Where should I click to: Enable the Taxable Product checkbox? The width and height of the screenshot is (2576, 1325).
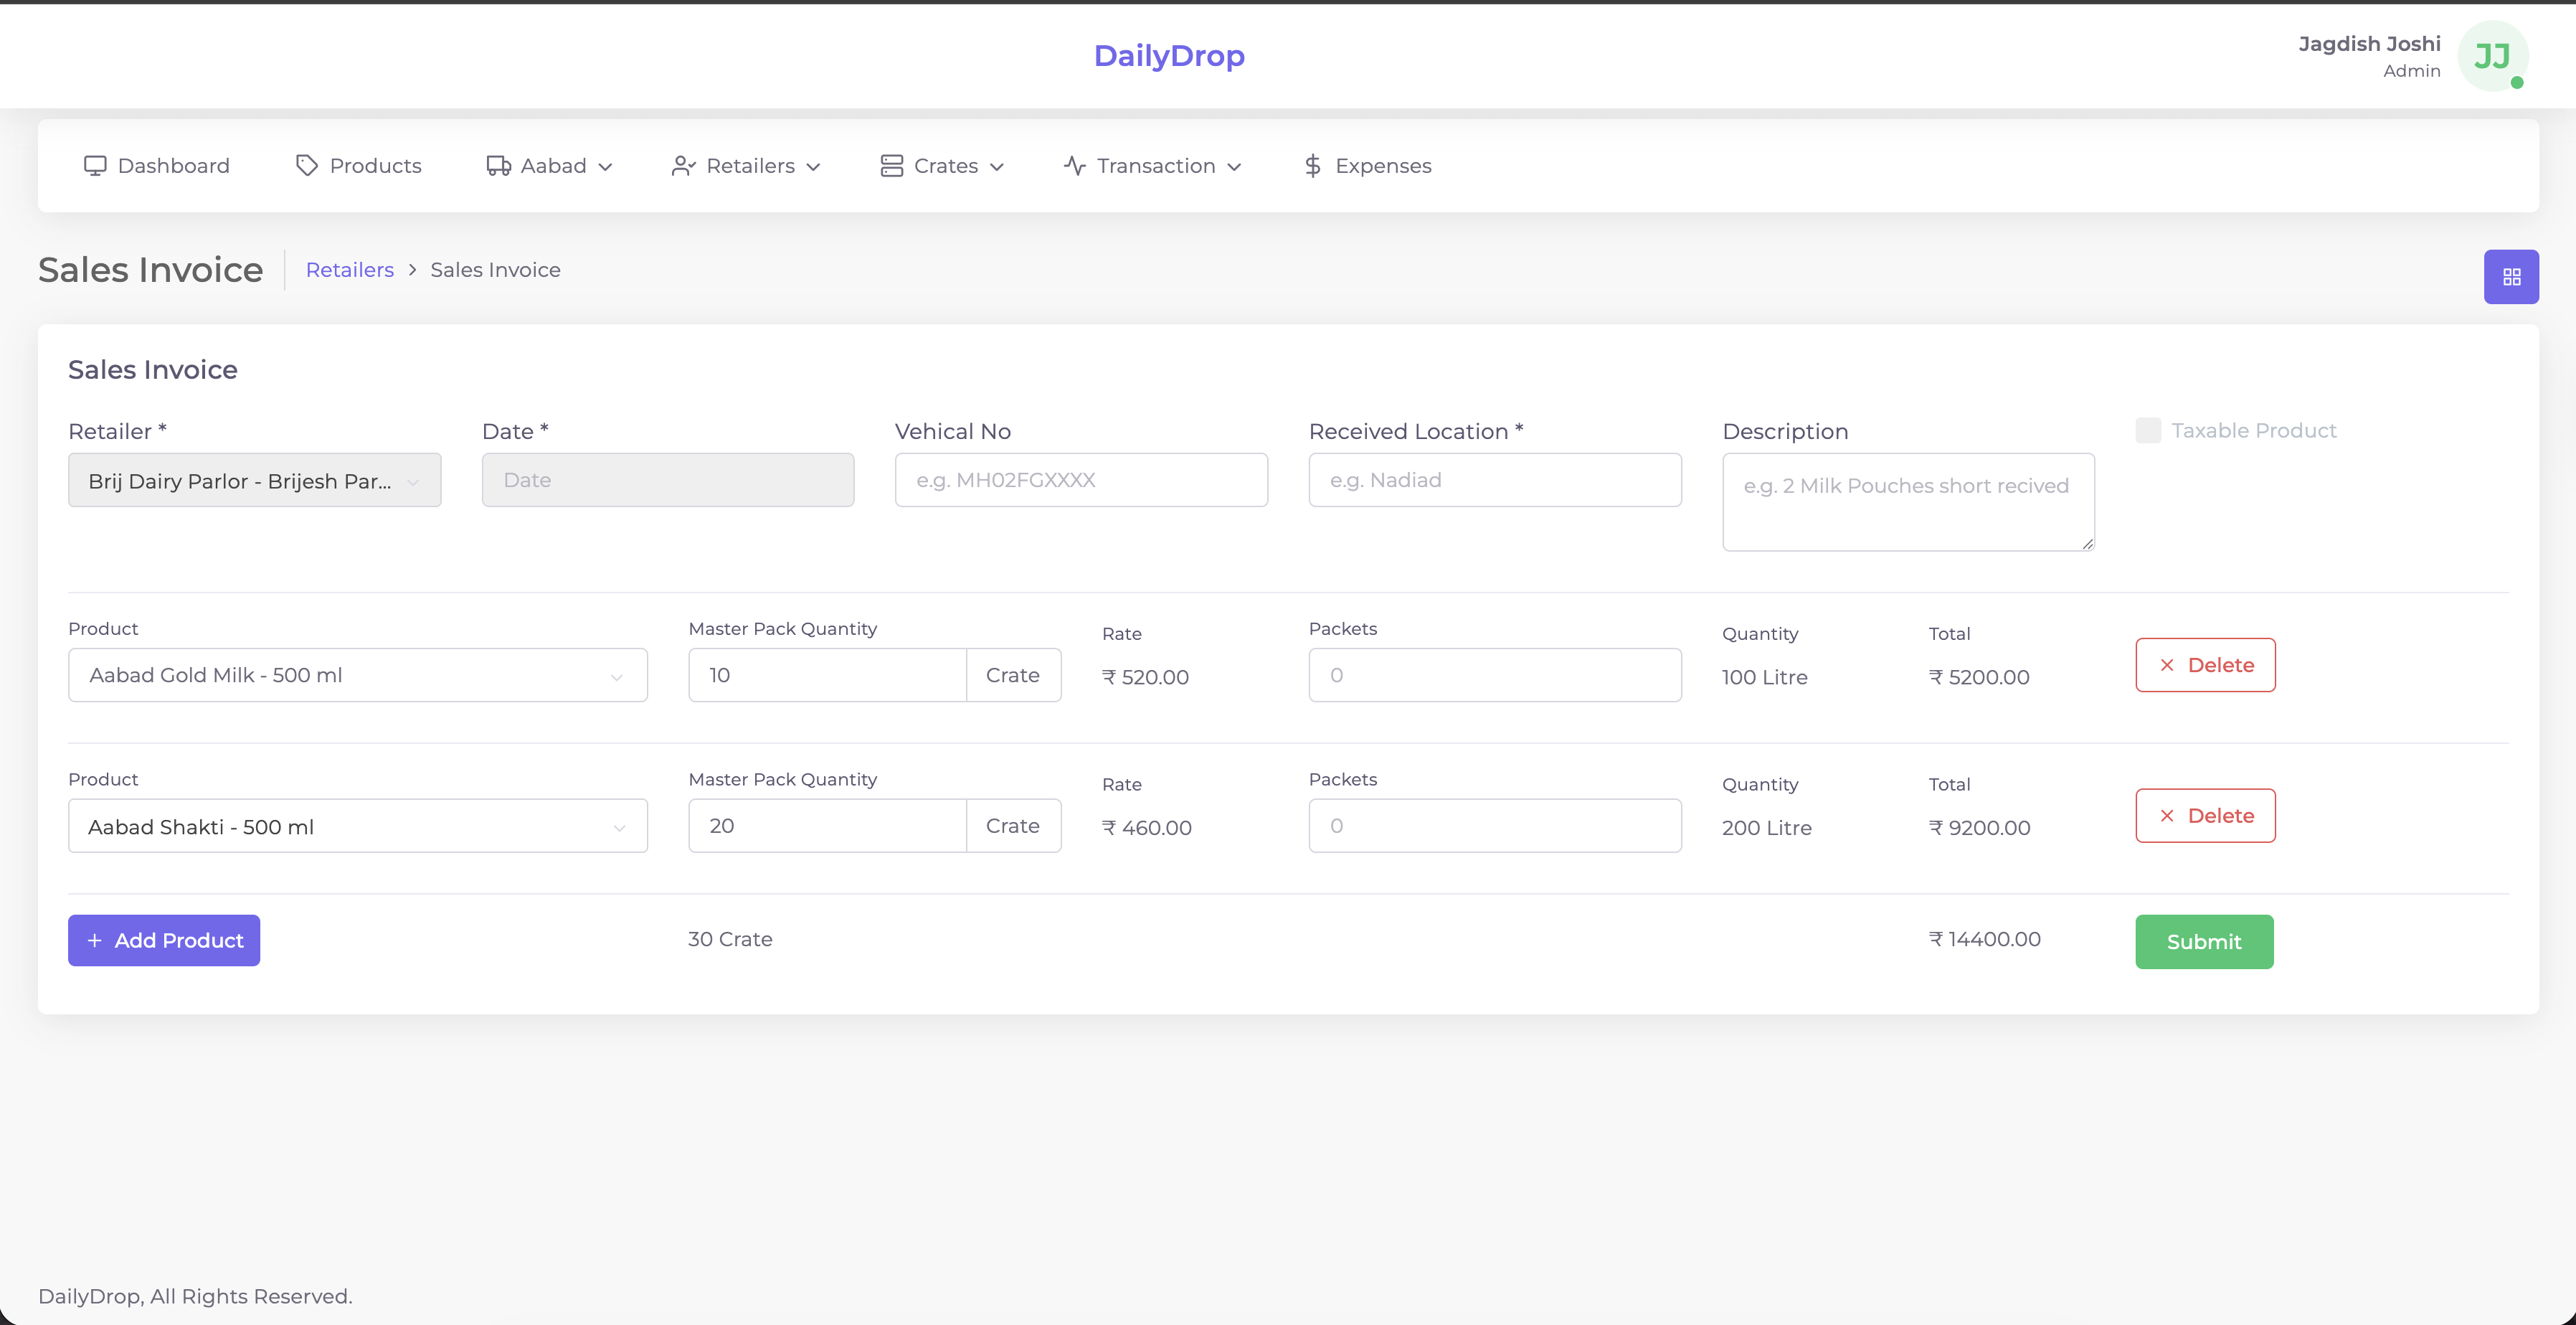[x=2147, y=430]
